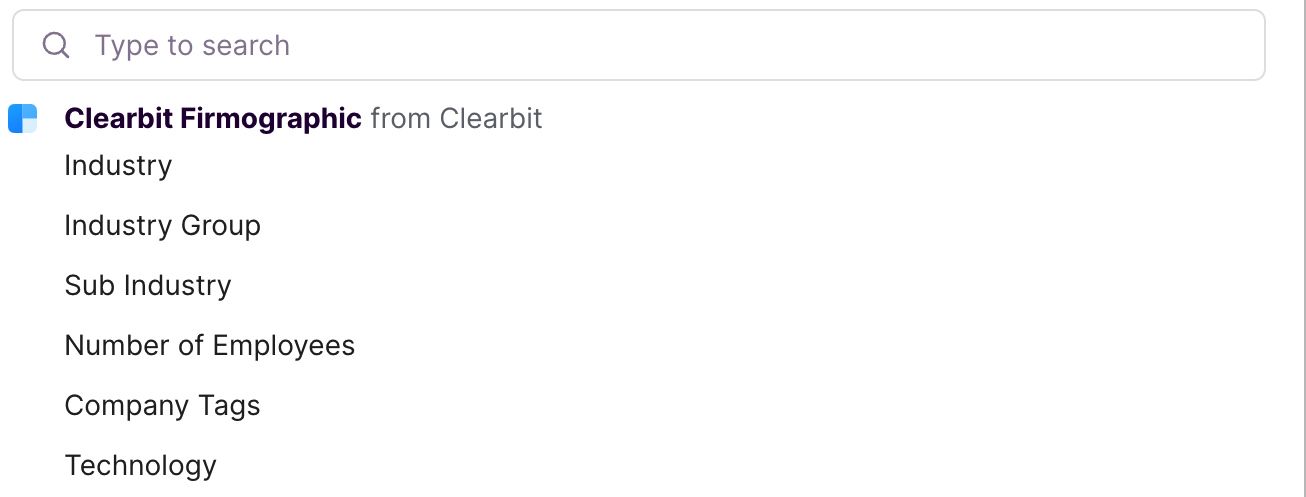The height and width of the screenshot is (497, 1306).
Task: Click Industry, the first listed attribute
Action: pyautogui.click(x=118, y=165)
